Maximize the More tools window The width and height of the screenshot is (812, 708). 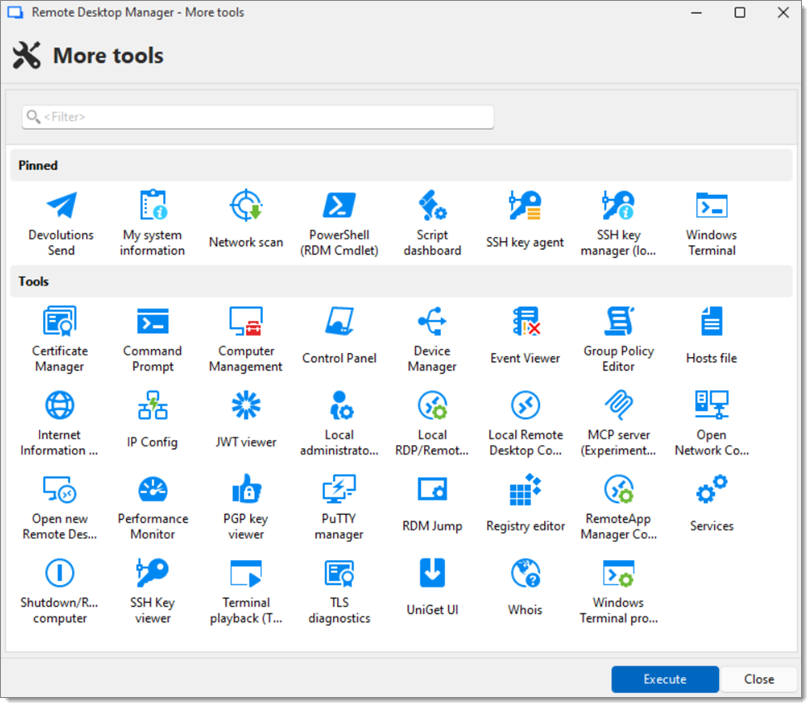coord(740,13)
